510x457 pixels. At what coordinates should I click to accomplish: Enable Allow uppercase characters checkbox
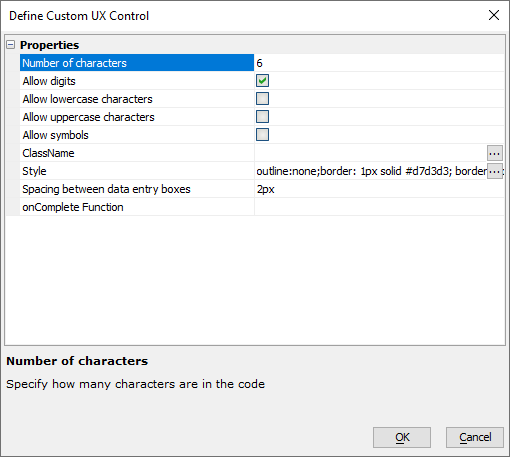pyautogui.click(x=262, y=117)
